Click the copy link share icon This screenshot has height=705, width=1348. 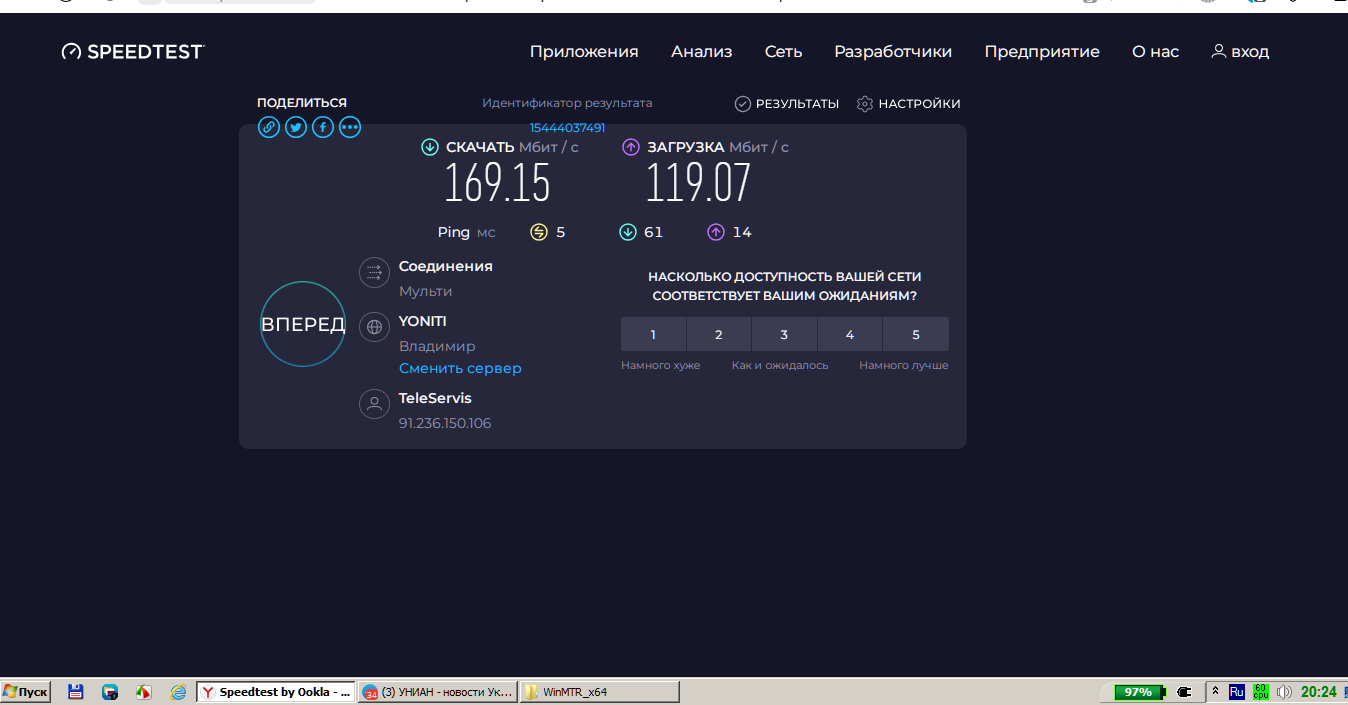(269, 127)
